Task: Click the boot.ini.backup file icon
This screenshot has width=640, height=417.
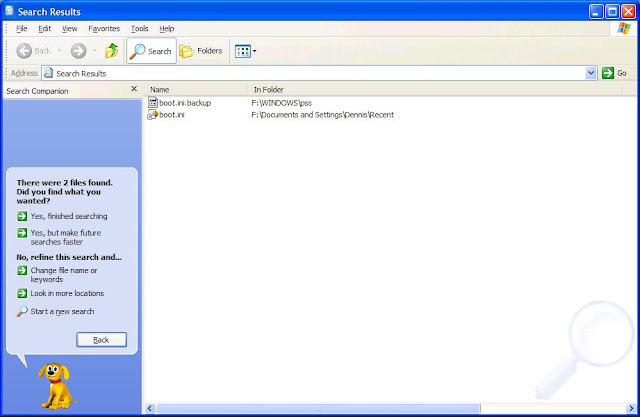Action: [153, 102]
